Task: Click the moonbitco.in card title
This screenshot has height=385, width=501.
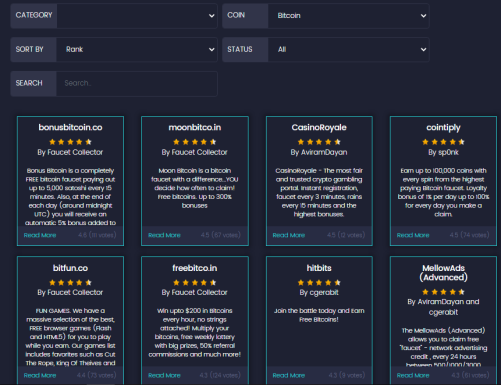Action: point(195,128)
